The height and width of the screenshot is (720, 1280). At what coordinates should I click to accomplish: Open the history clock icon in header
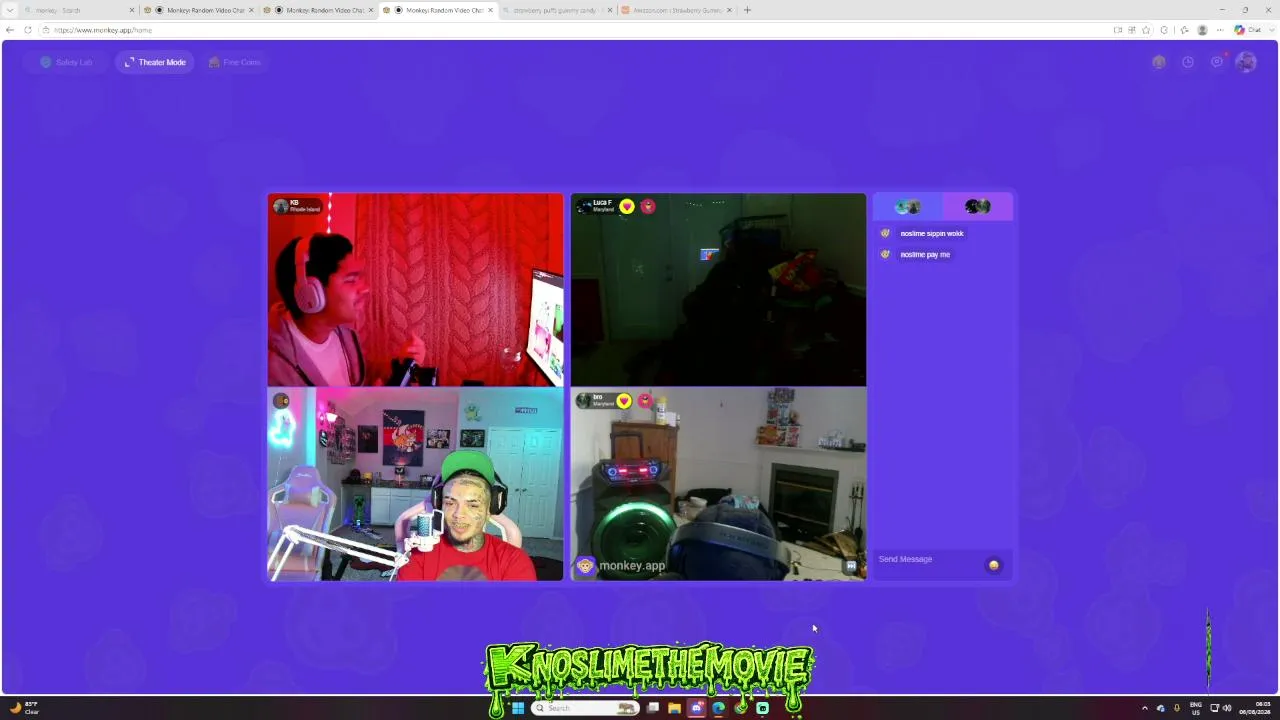coord(1187,62)
